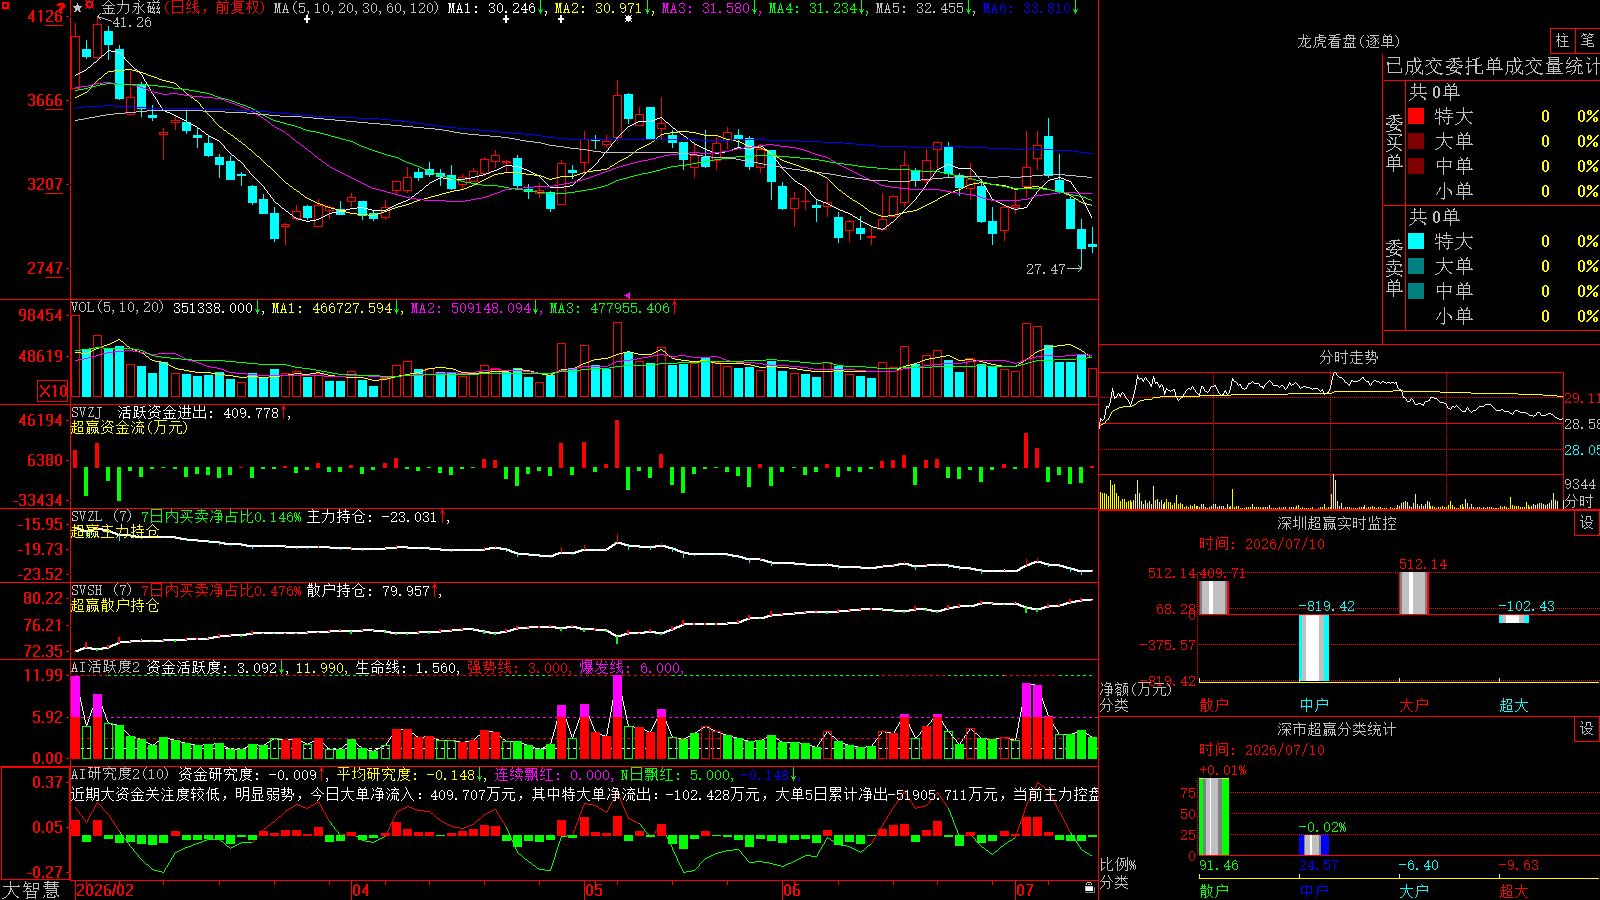1600x900 pixels.
Task: Click the 中户 -0.02% bar in 分类统计
Action: tap(1313, 845)
